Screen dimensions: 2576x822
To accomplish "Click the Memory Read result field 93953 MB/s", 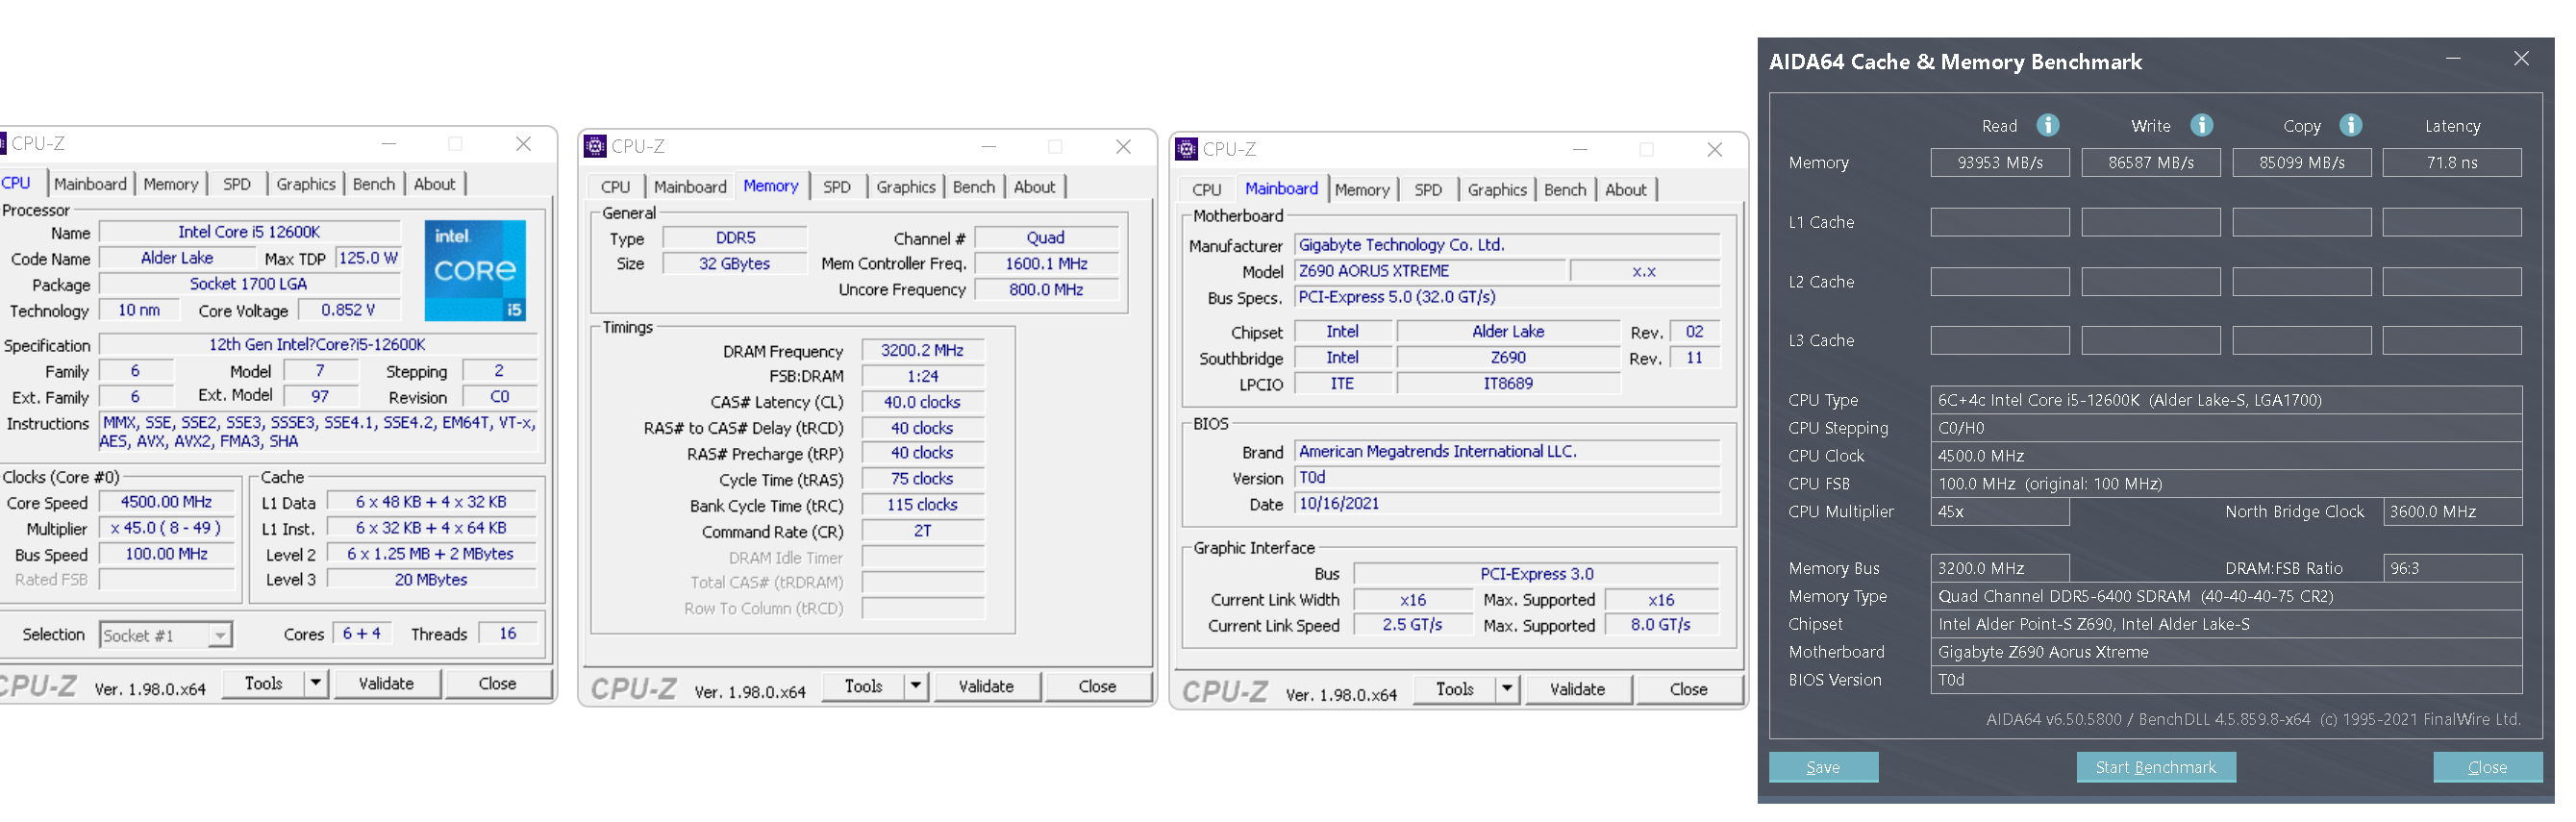I will 2000,162.
